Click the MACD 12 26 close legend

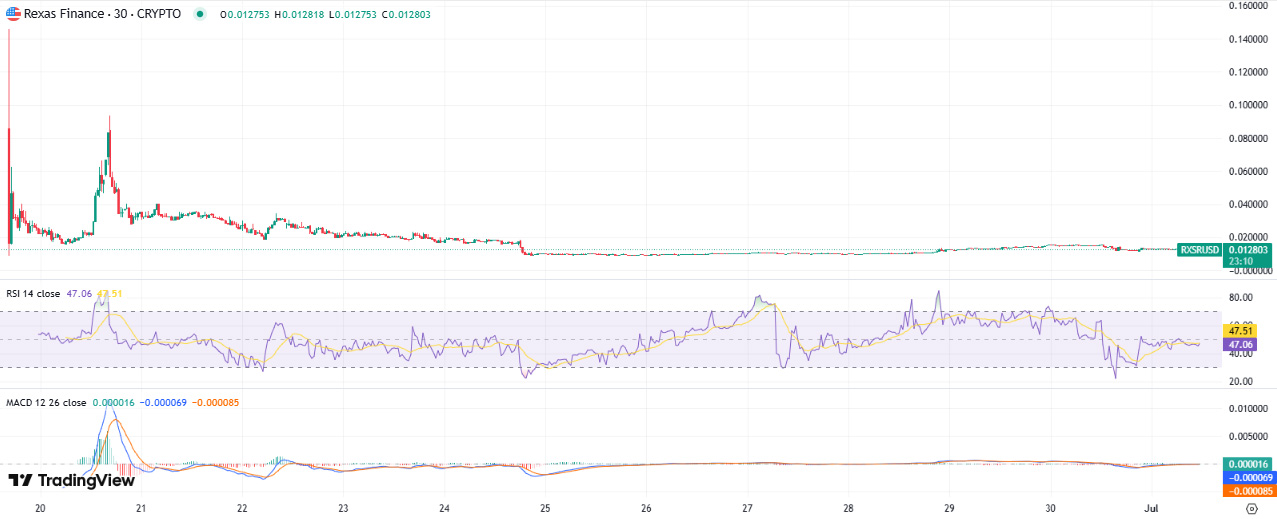47,402
